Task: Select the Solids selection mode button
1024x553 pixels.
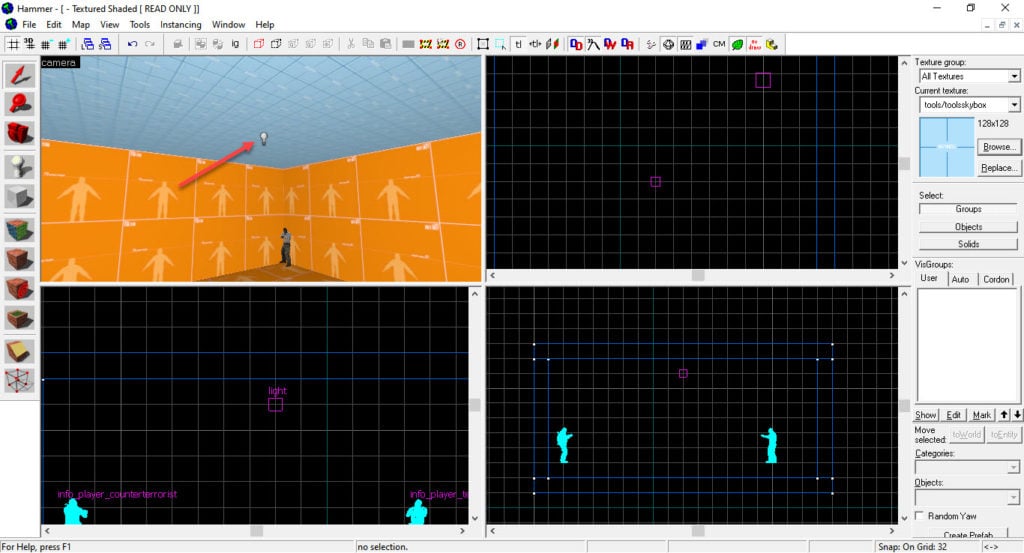Action: (x=968, y=244)
